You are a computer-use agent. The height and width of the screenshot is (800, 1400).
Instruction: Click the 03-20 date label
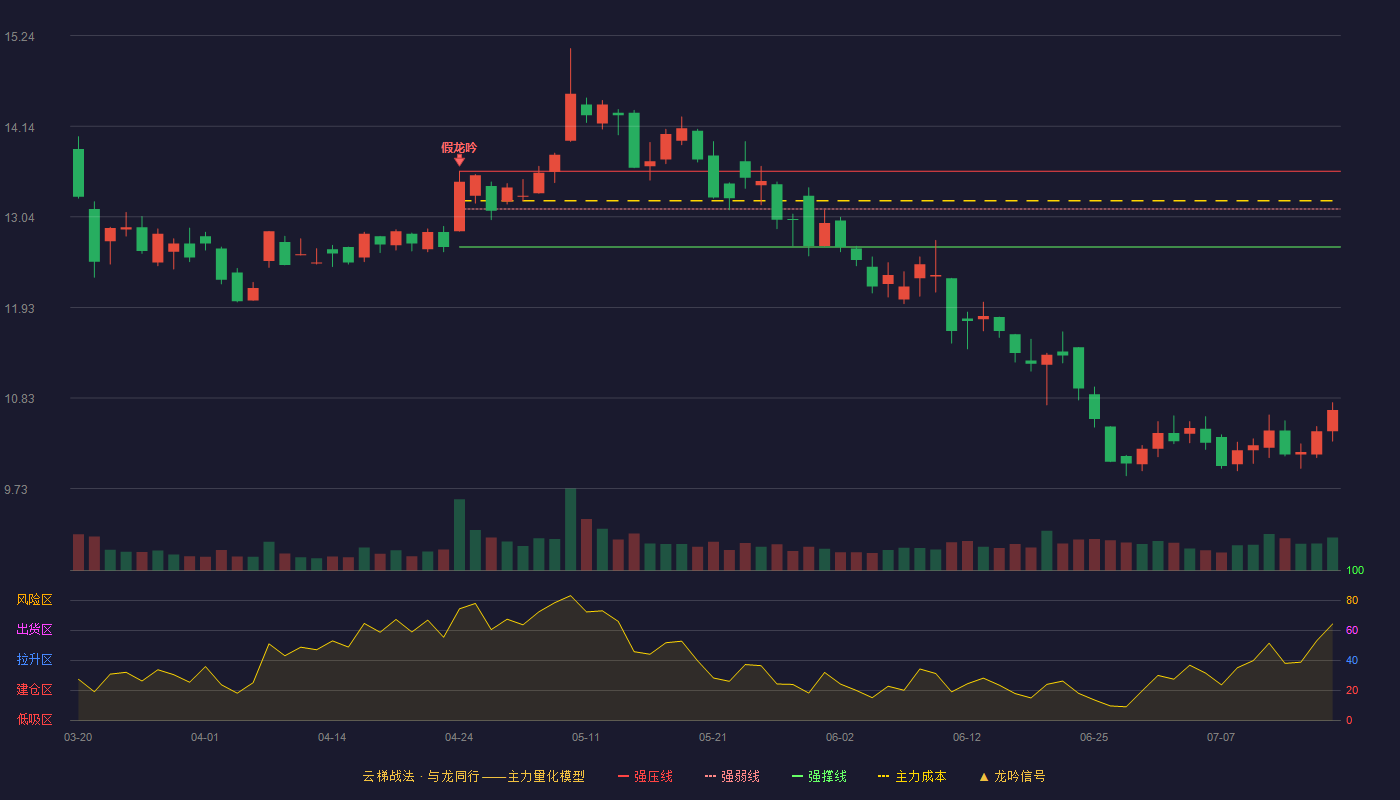(x=78, y=737)
